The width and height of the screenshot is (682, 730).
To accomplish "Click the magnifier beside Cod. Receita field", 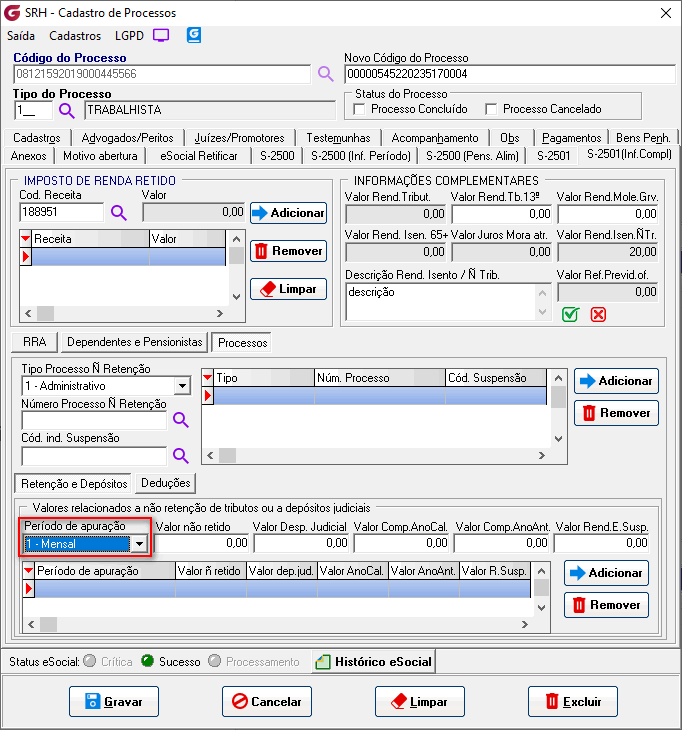I will pyautogui.click(x=118, y=212).
